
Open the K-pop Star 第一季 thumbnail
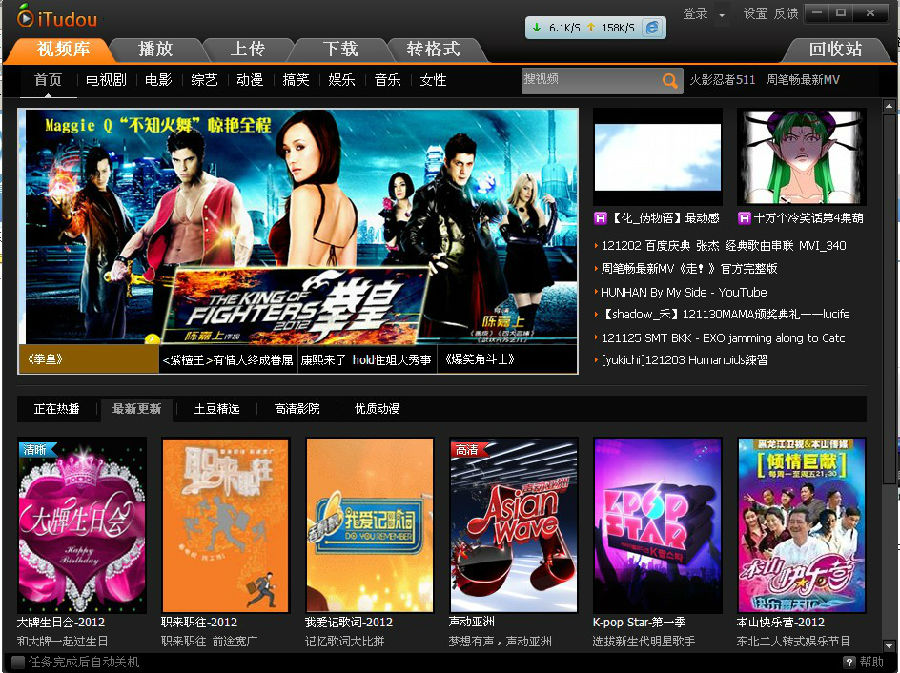tap(657, 524)
